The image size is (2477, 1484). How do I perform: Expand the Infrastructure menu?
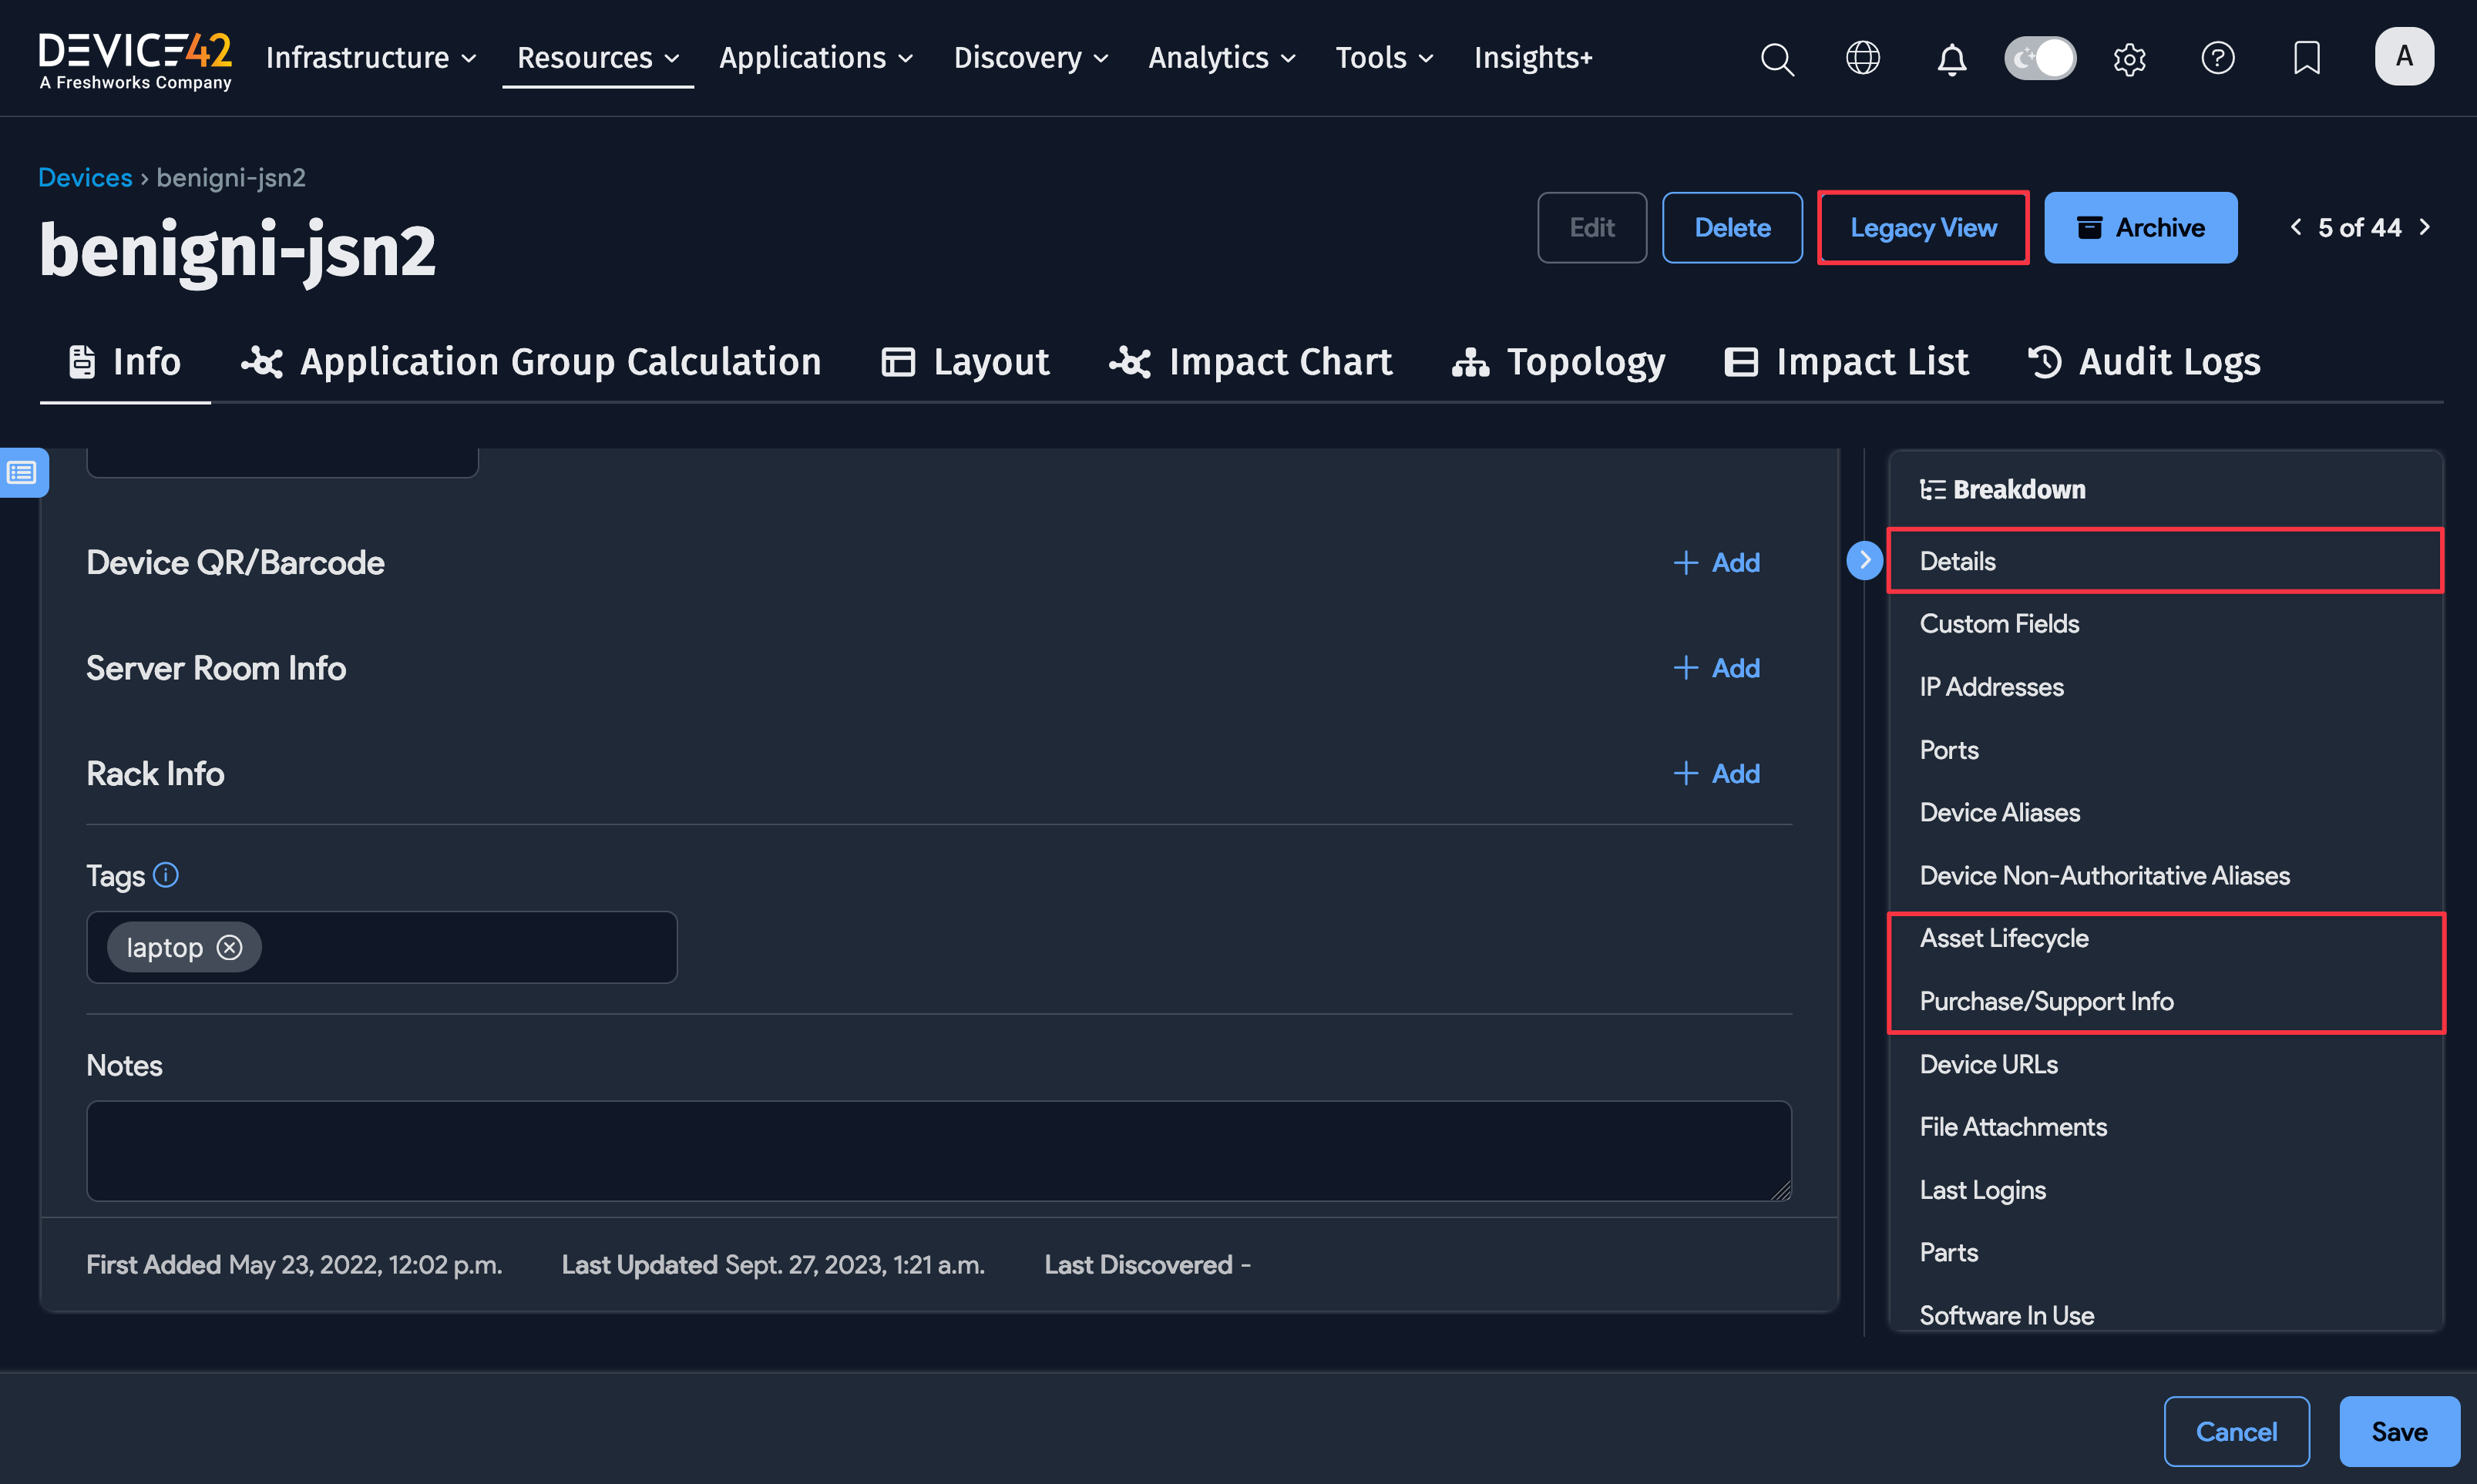371,58
